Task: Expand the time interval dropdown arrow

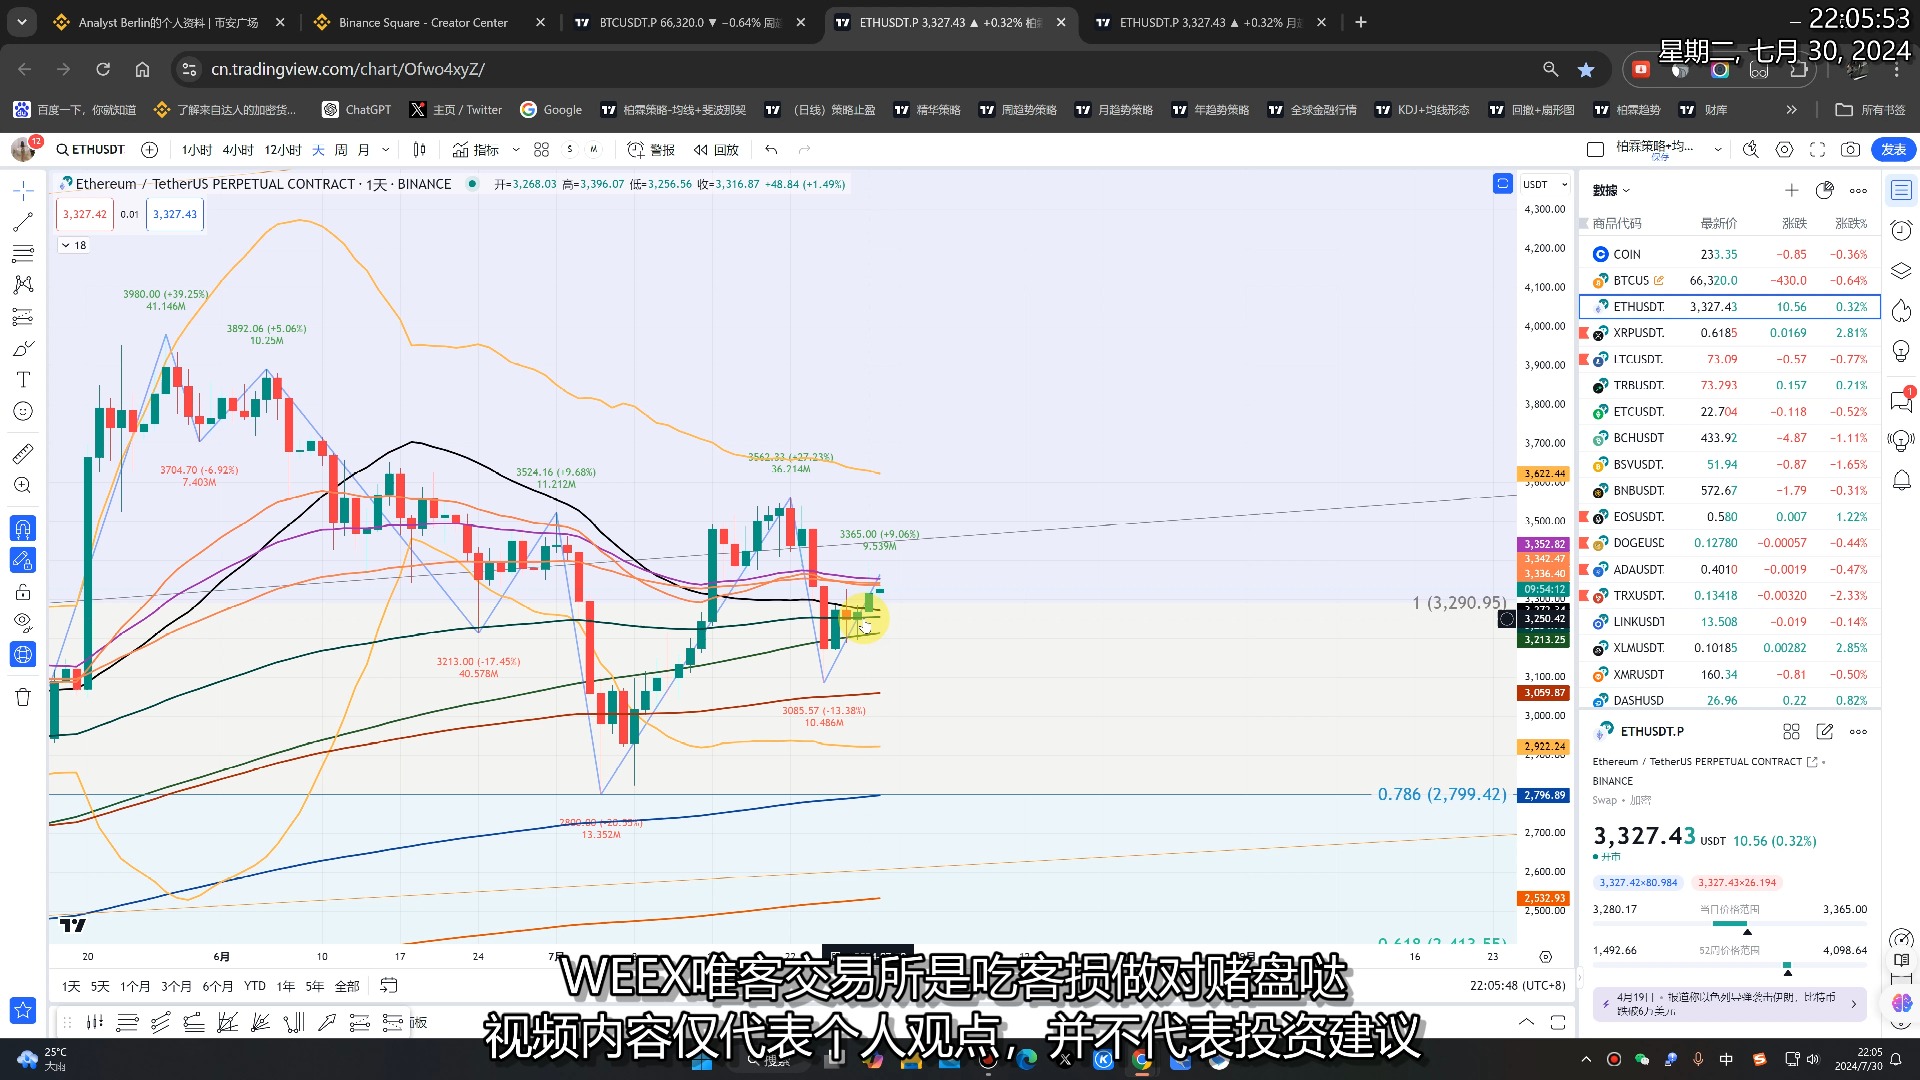Action: click(386, 150)
